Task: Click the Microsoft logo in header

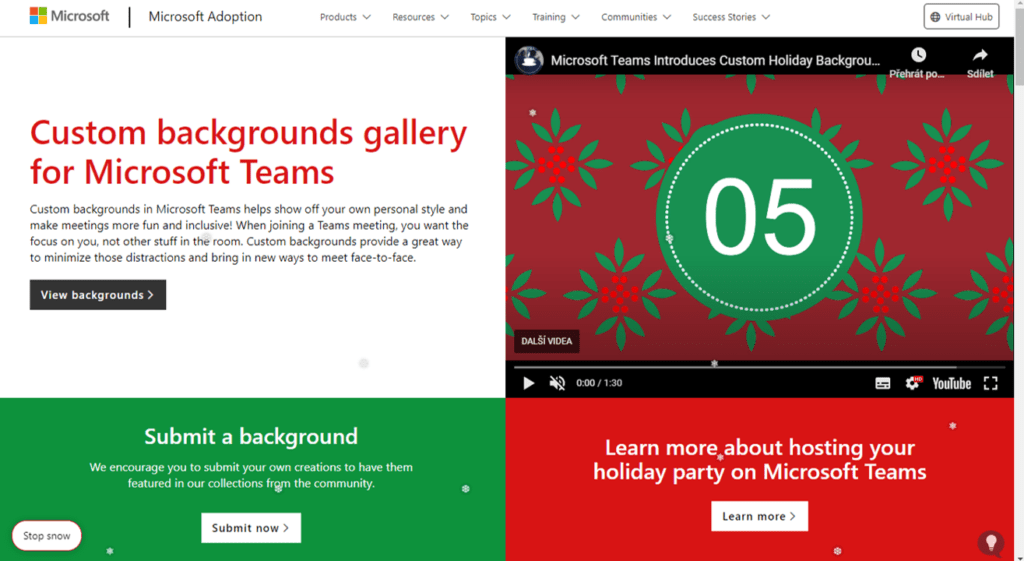Action: pos(69,17)
